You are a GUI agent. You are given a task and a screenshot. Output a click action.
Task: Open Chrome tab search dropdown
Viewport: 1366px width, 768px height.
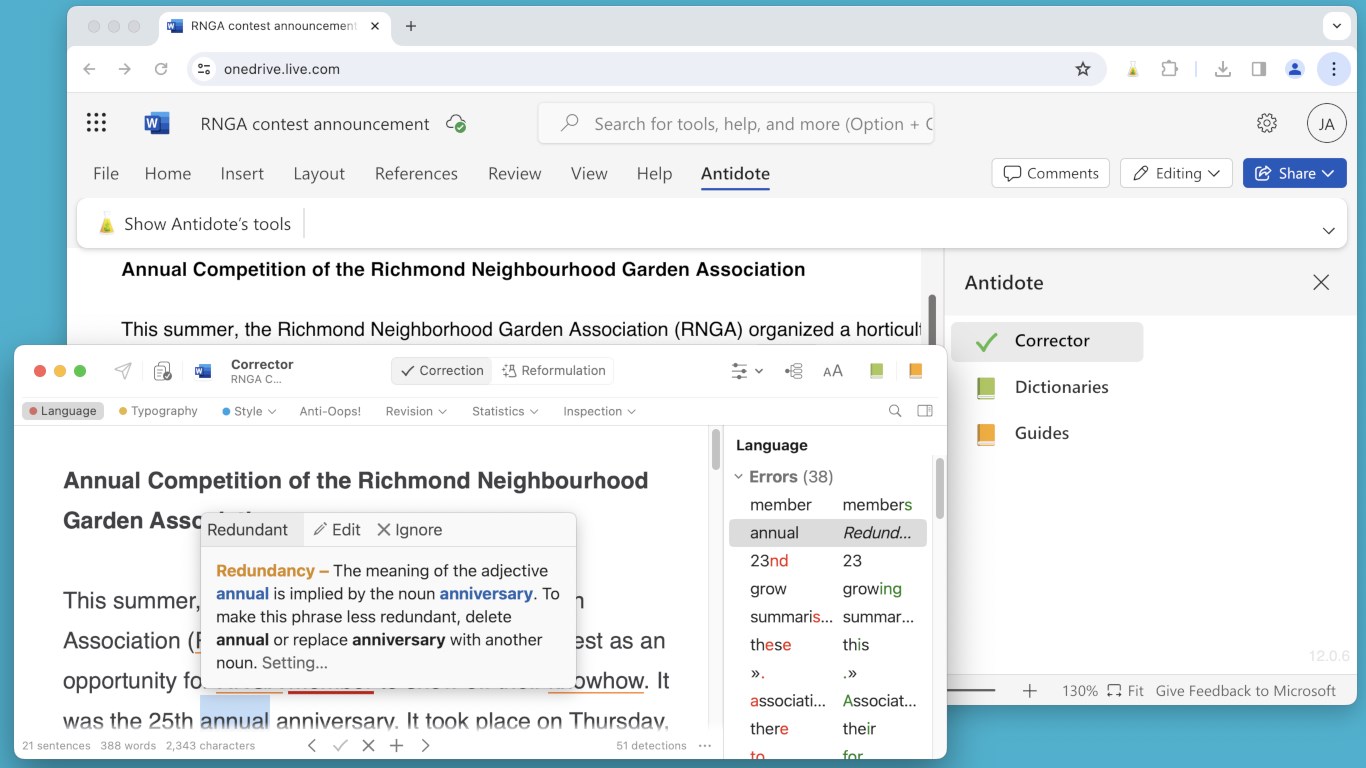[x=1336, y=26]
